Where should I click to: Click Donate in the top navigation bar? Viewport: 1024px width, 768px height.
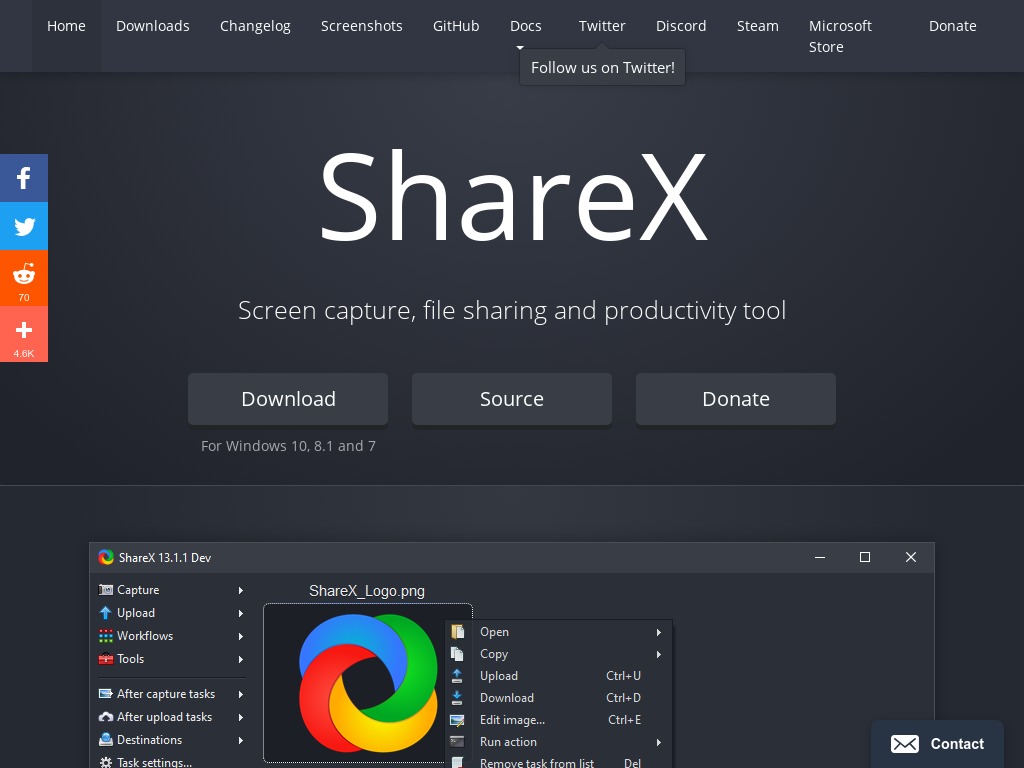pyautogui.click(x=953, y=26)
